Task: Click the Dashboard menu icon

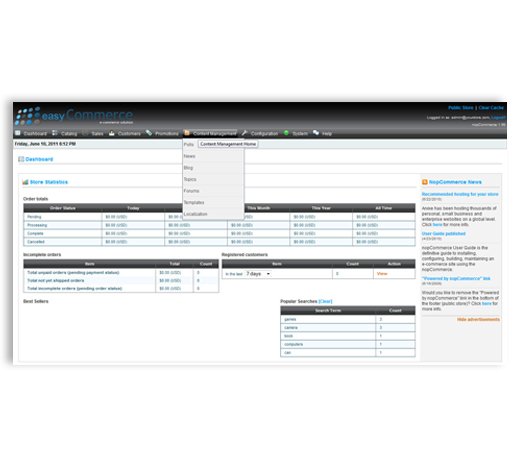Action: pyautogui.click(x=18, y=133)
